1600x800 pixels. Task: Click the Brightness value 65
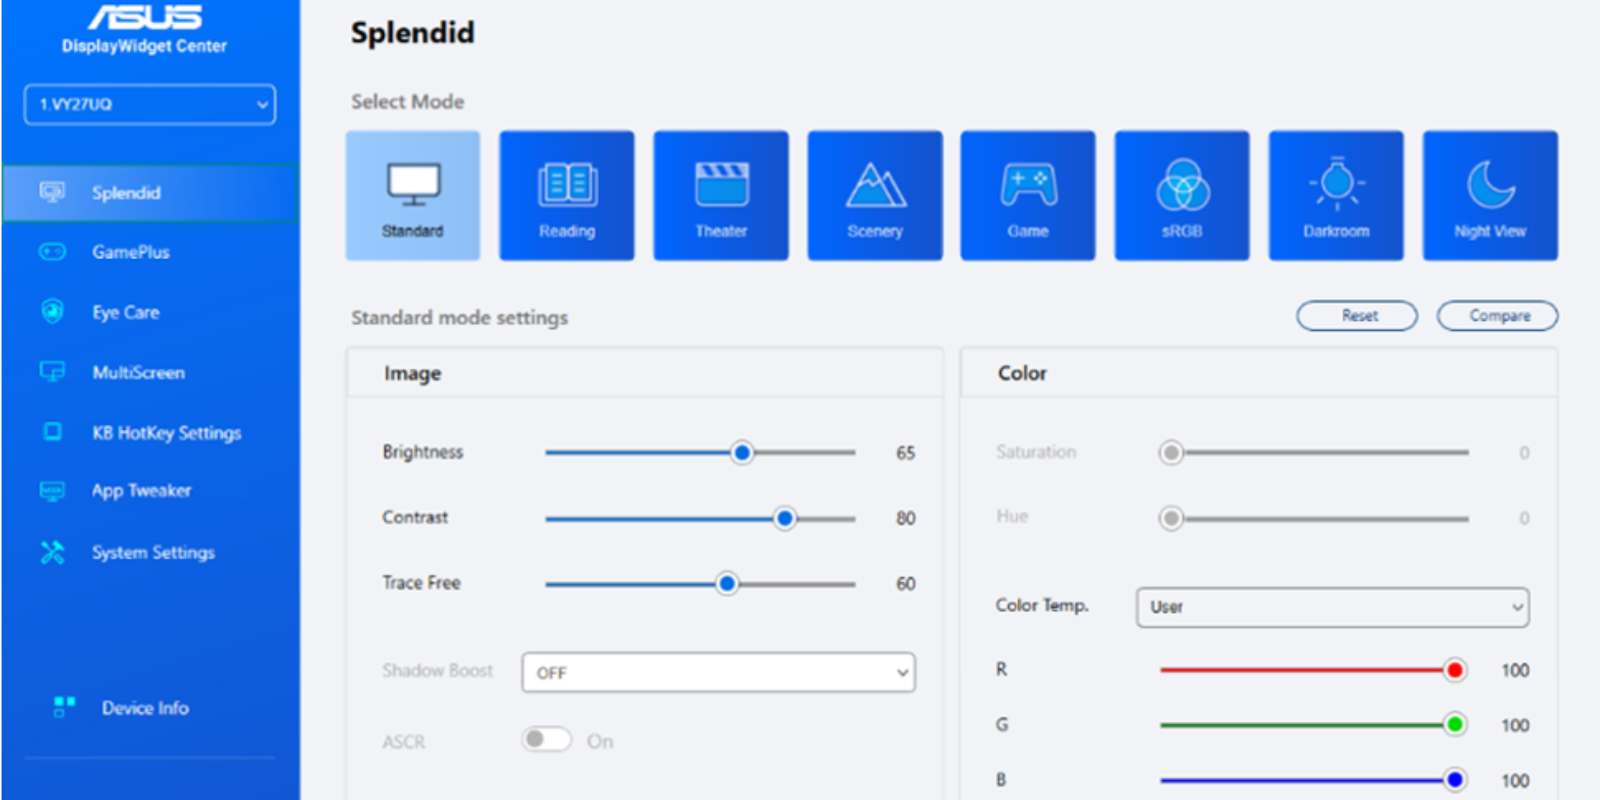[x=905, y=453]
